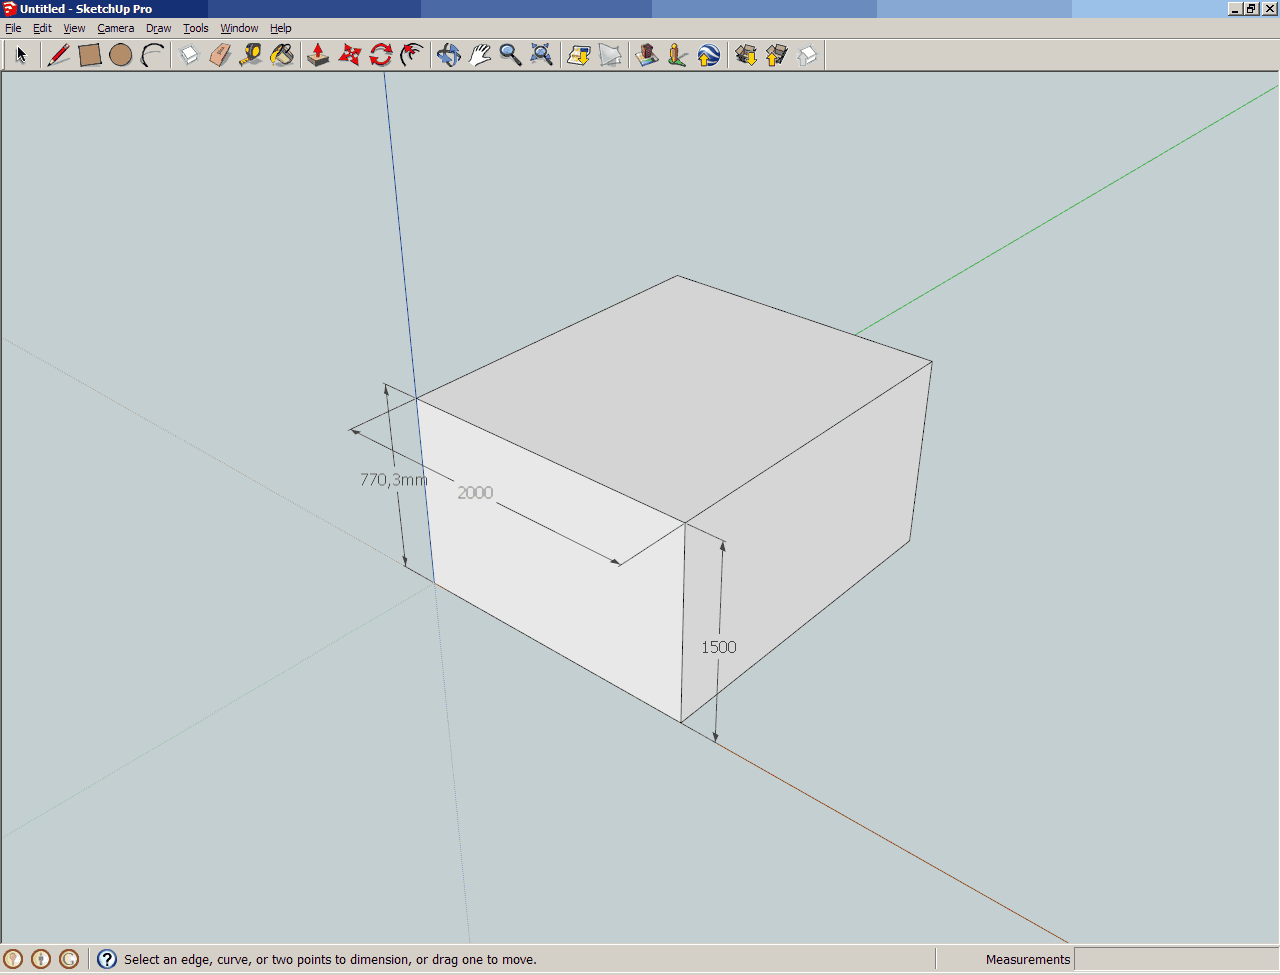Screen dimensions: 1280x975
Task: Preview model in Google Earth
Action: 709,55
